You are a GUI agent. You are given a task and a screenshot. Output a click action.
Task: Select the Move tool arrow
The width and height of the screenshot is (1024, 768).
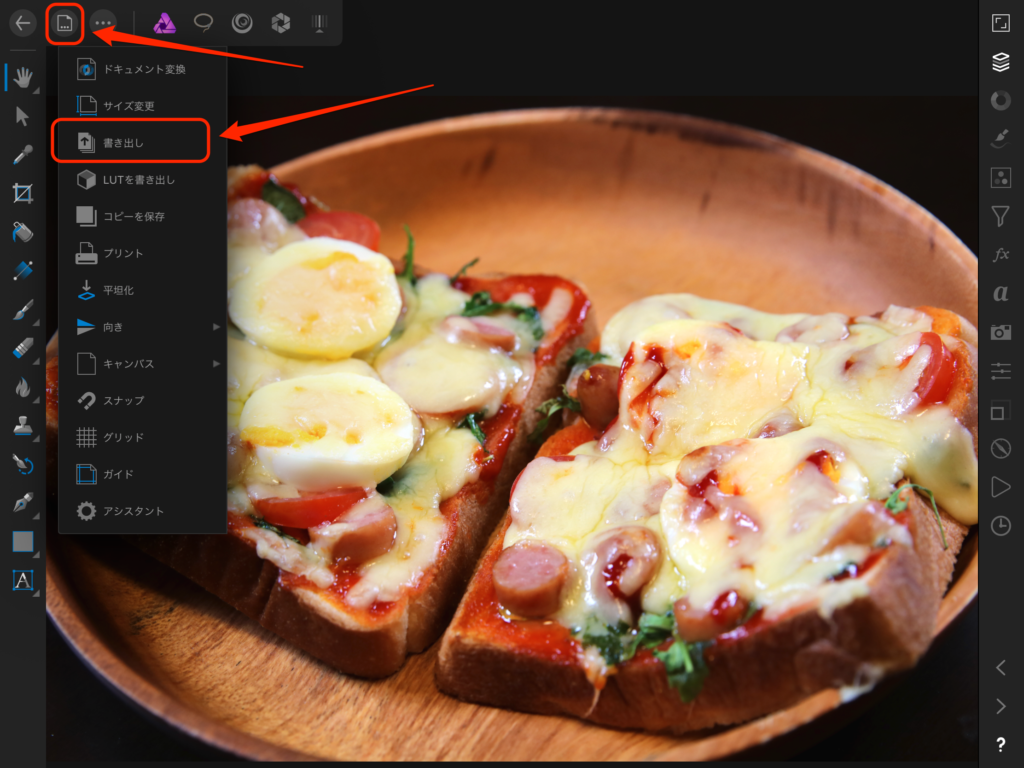[22, 116]
